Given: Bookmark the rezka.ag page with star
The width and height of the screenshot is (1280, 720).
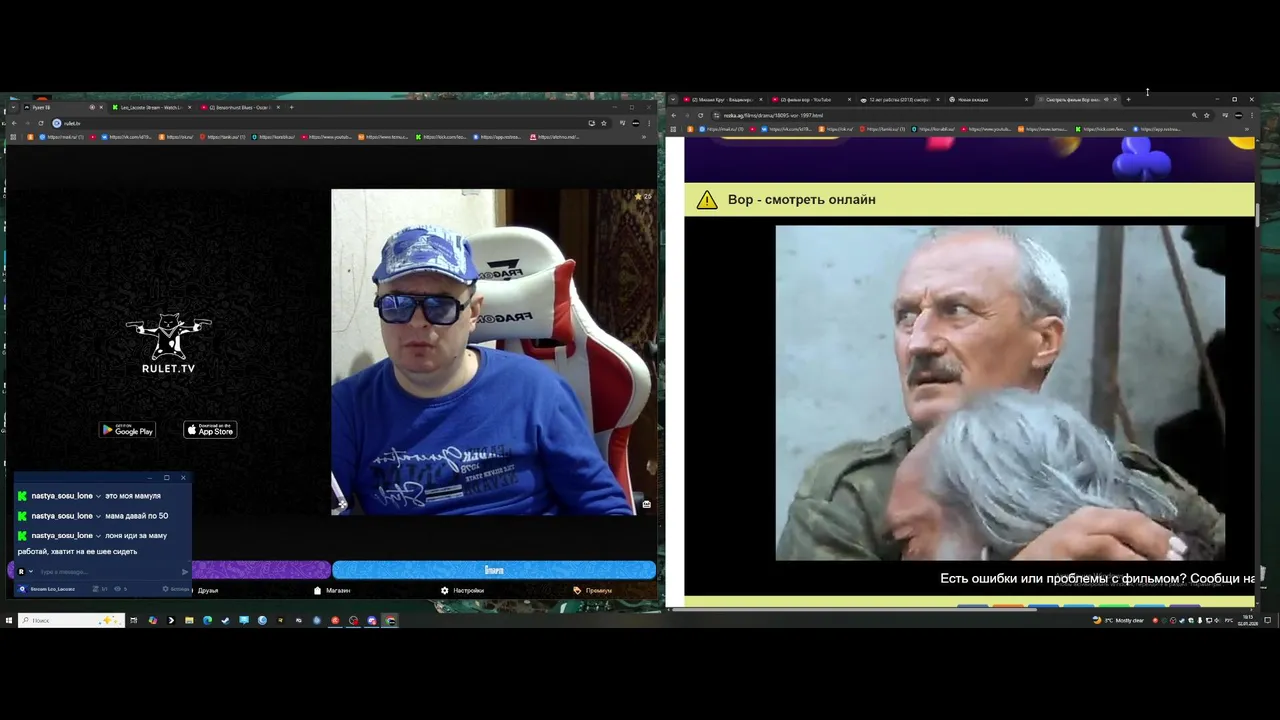Looking at the screenshot, I should pyautogui.click(x=1207, y=115).
